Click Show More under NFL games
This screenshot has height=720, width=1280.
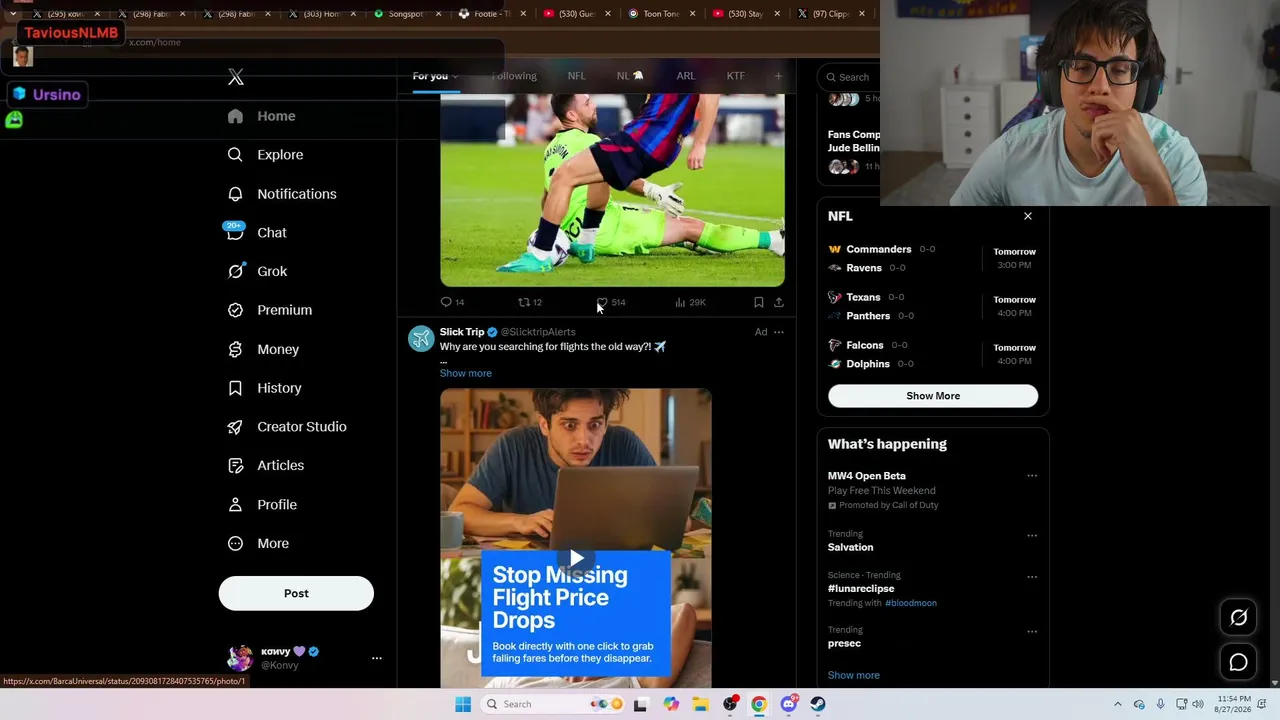pos(933,396)
